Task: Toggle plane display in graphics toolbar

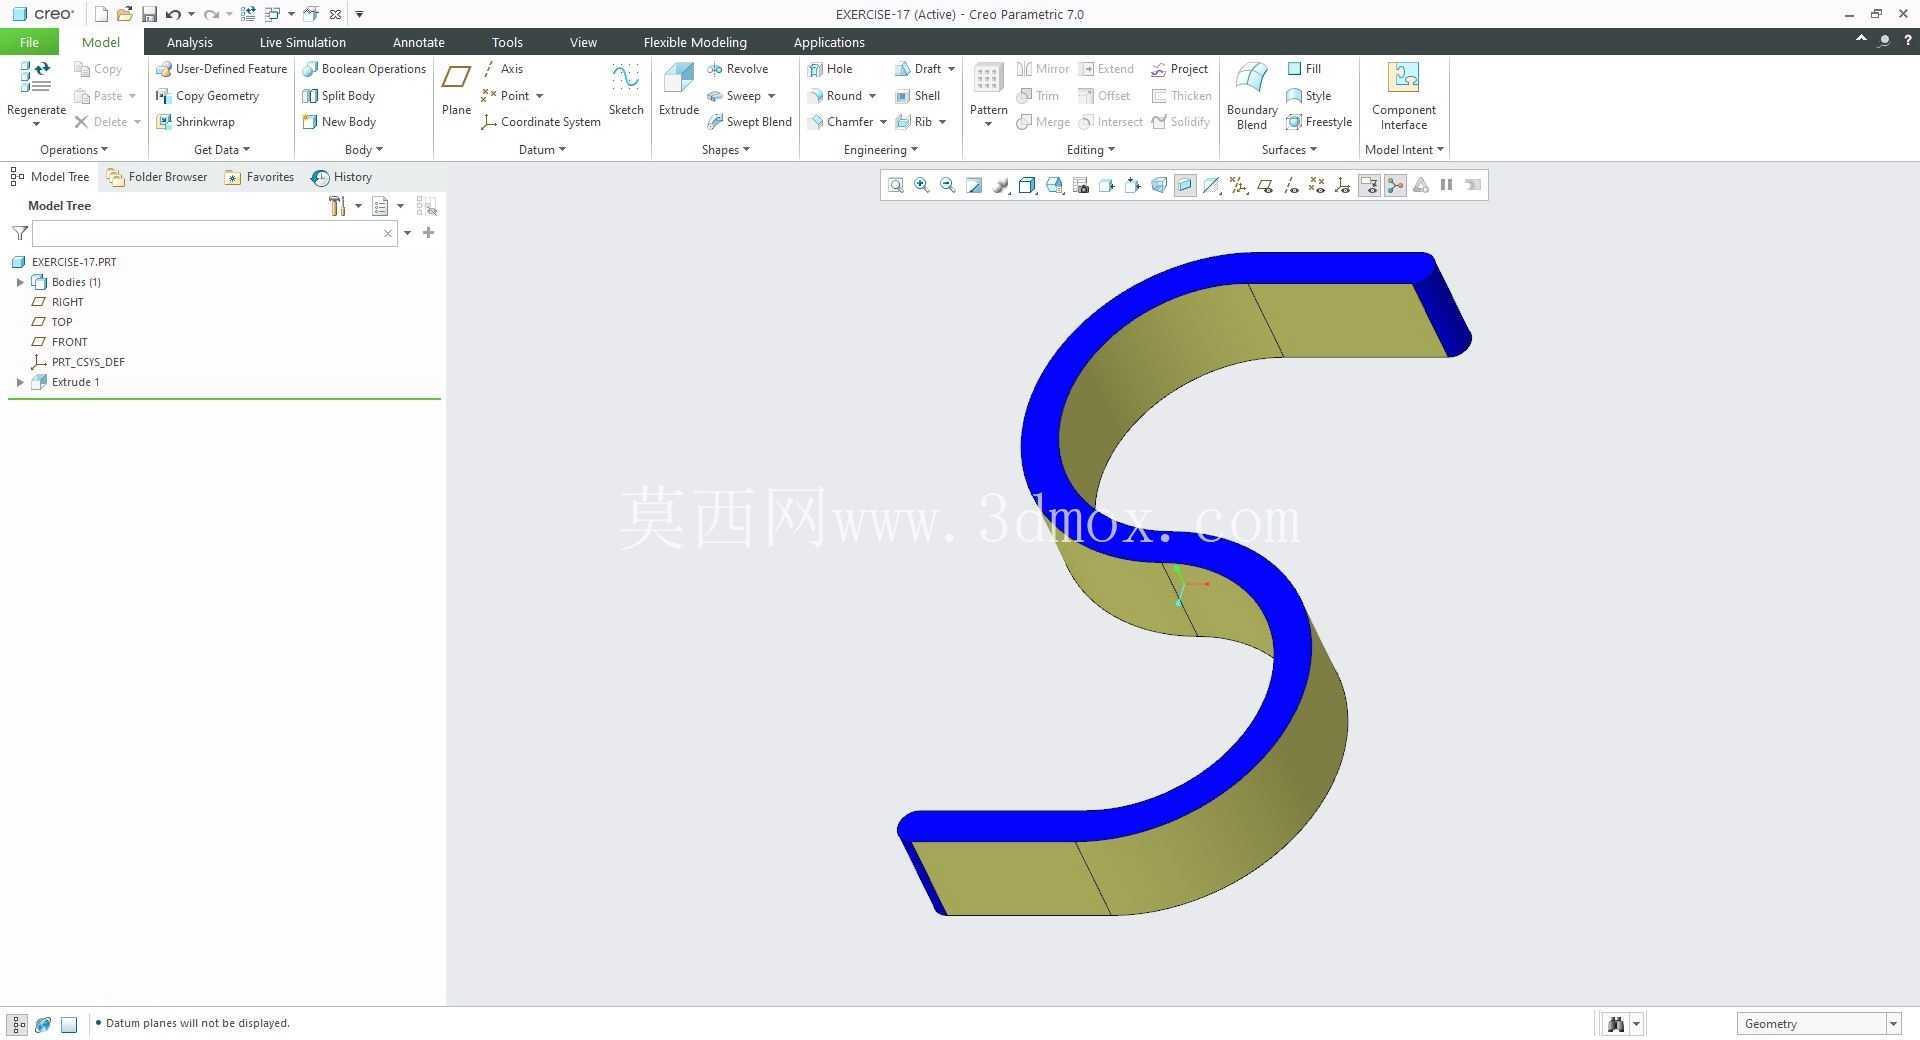Action: [1265, 185]
